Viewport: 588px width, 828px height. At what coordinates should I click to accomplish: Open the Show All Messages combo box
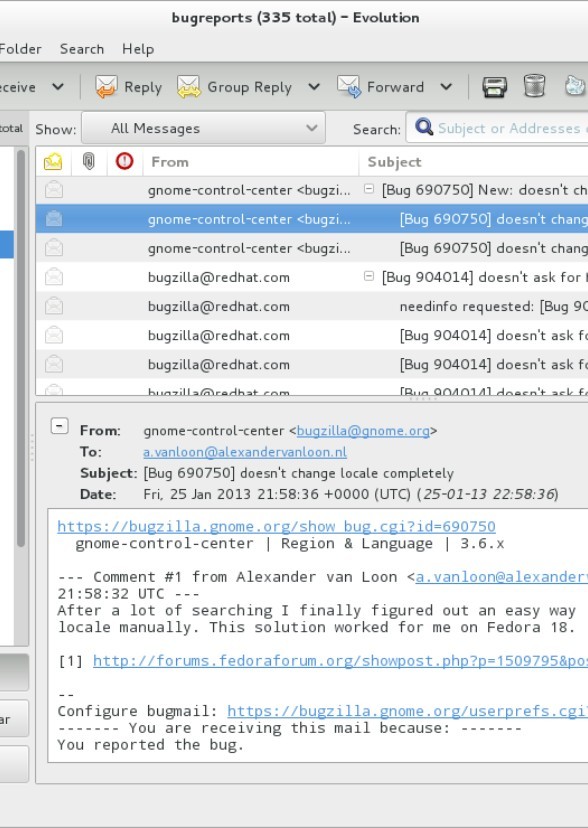click(203, 128)
